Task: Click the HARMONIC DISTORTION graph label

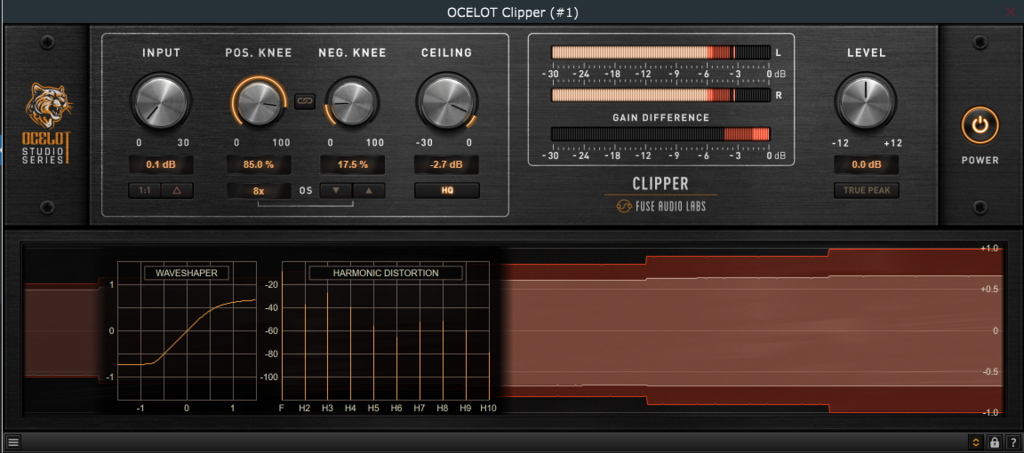Action: 386,273
